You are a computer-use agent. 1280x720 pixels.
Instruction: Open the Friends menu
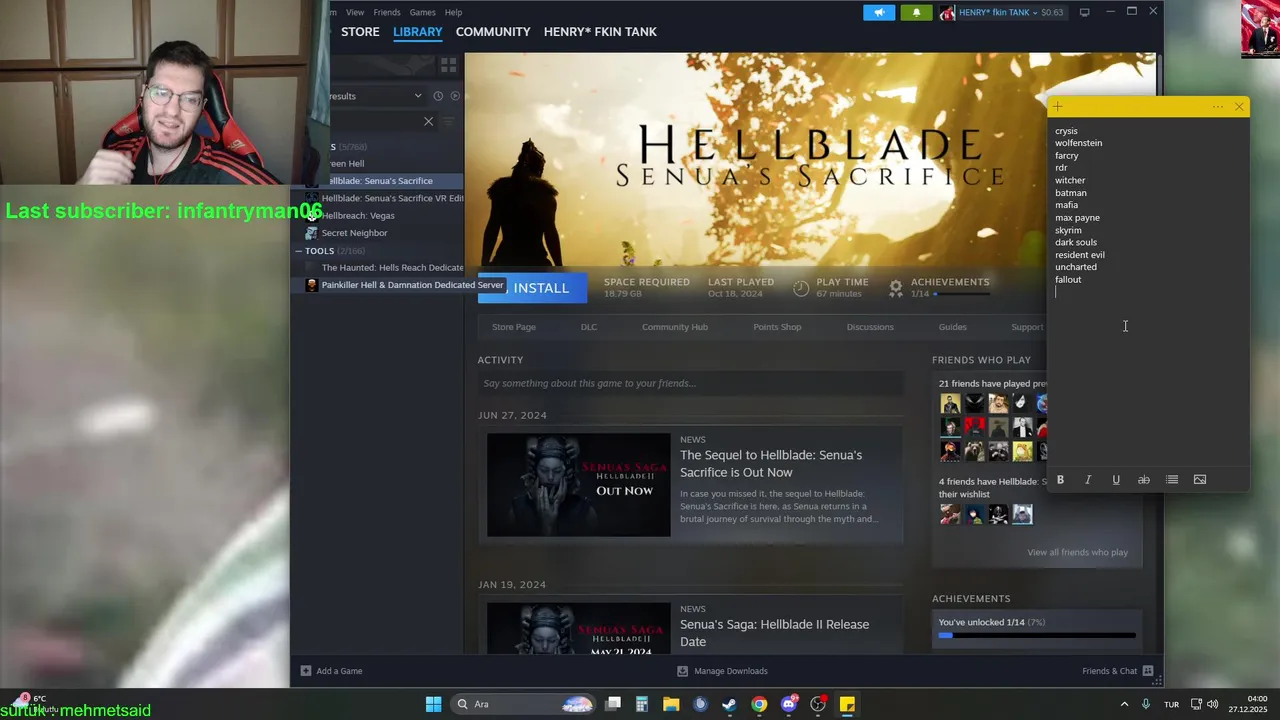click(387, 12)
